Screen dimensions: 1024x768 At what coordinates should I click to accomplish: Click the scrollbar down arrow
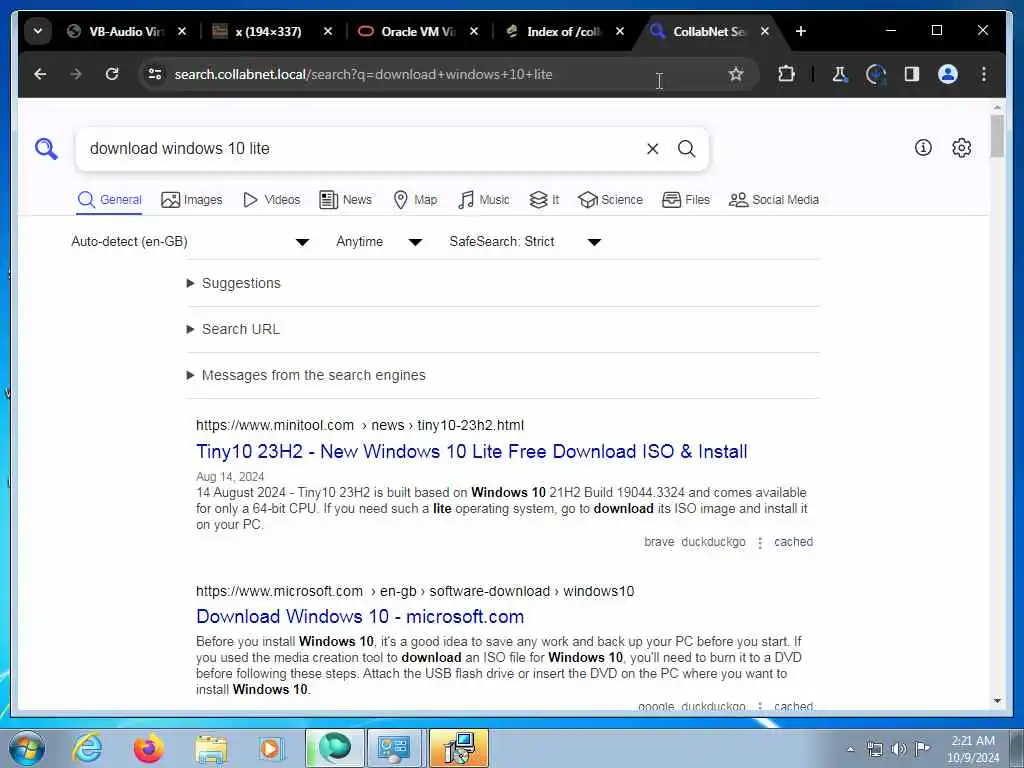pyautogui.click(x=997, y=701)
